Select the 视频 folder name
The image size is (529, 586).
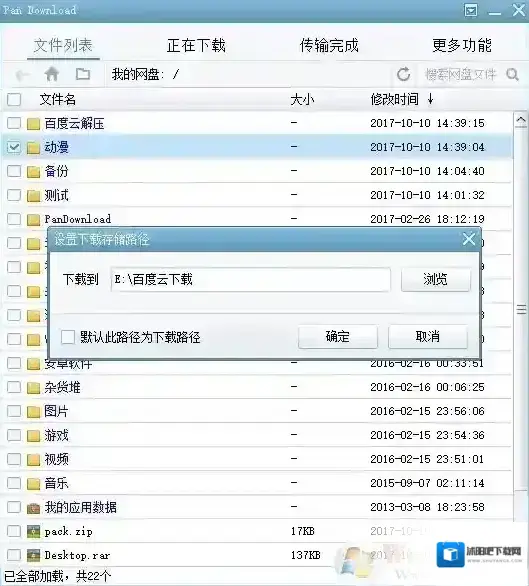pyautogui.click(x=56, y=459)
